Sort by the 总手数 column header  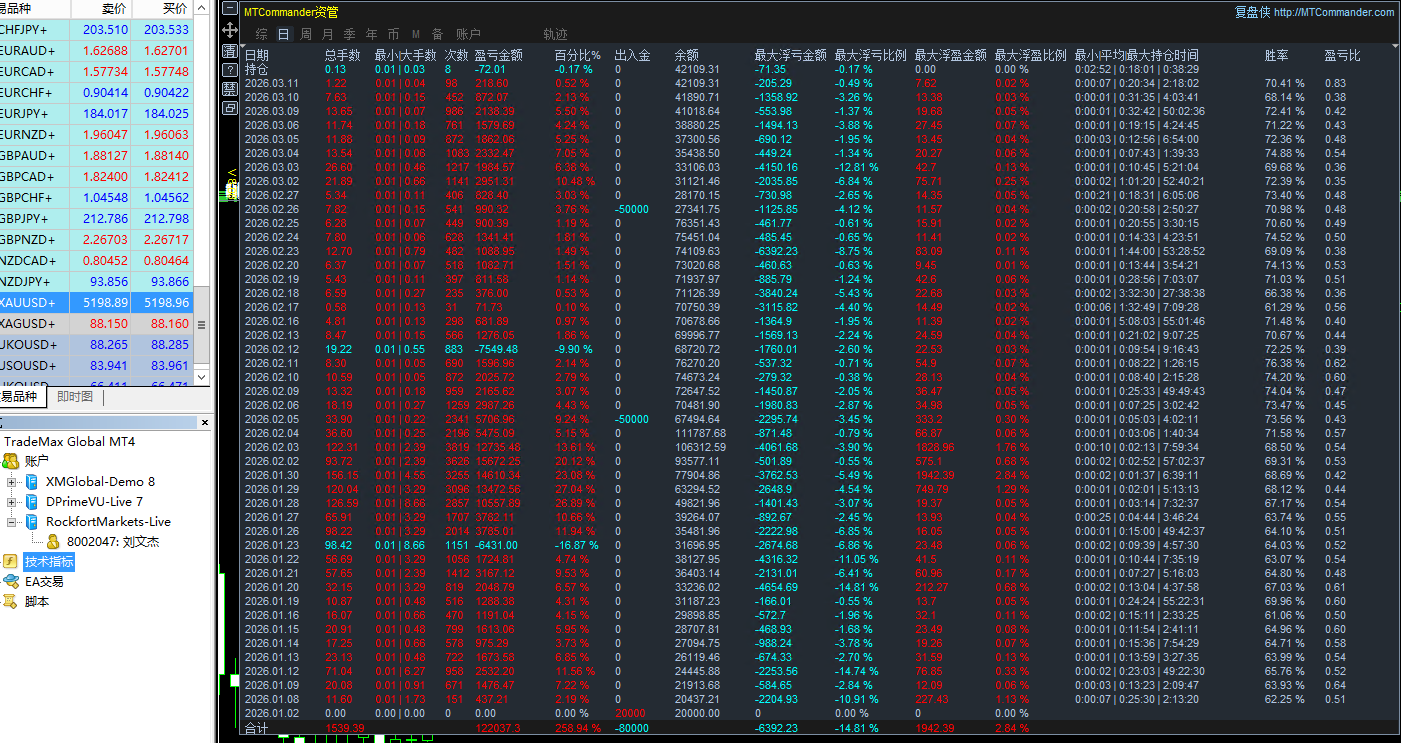[x=343, y=55]
